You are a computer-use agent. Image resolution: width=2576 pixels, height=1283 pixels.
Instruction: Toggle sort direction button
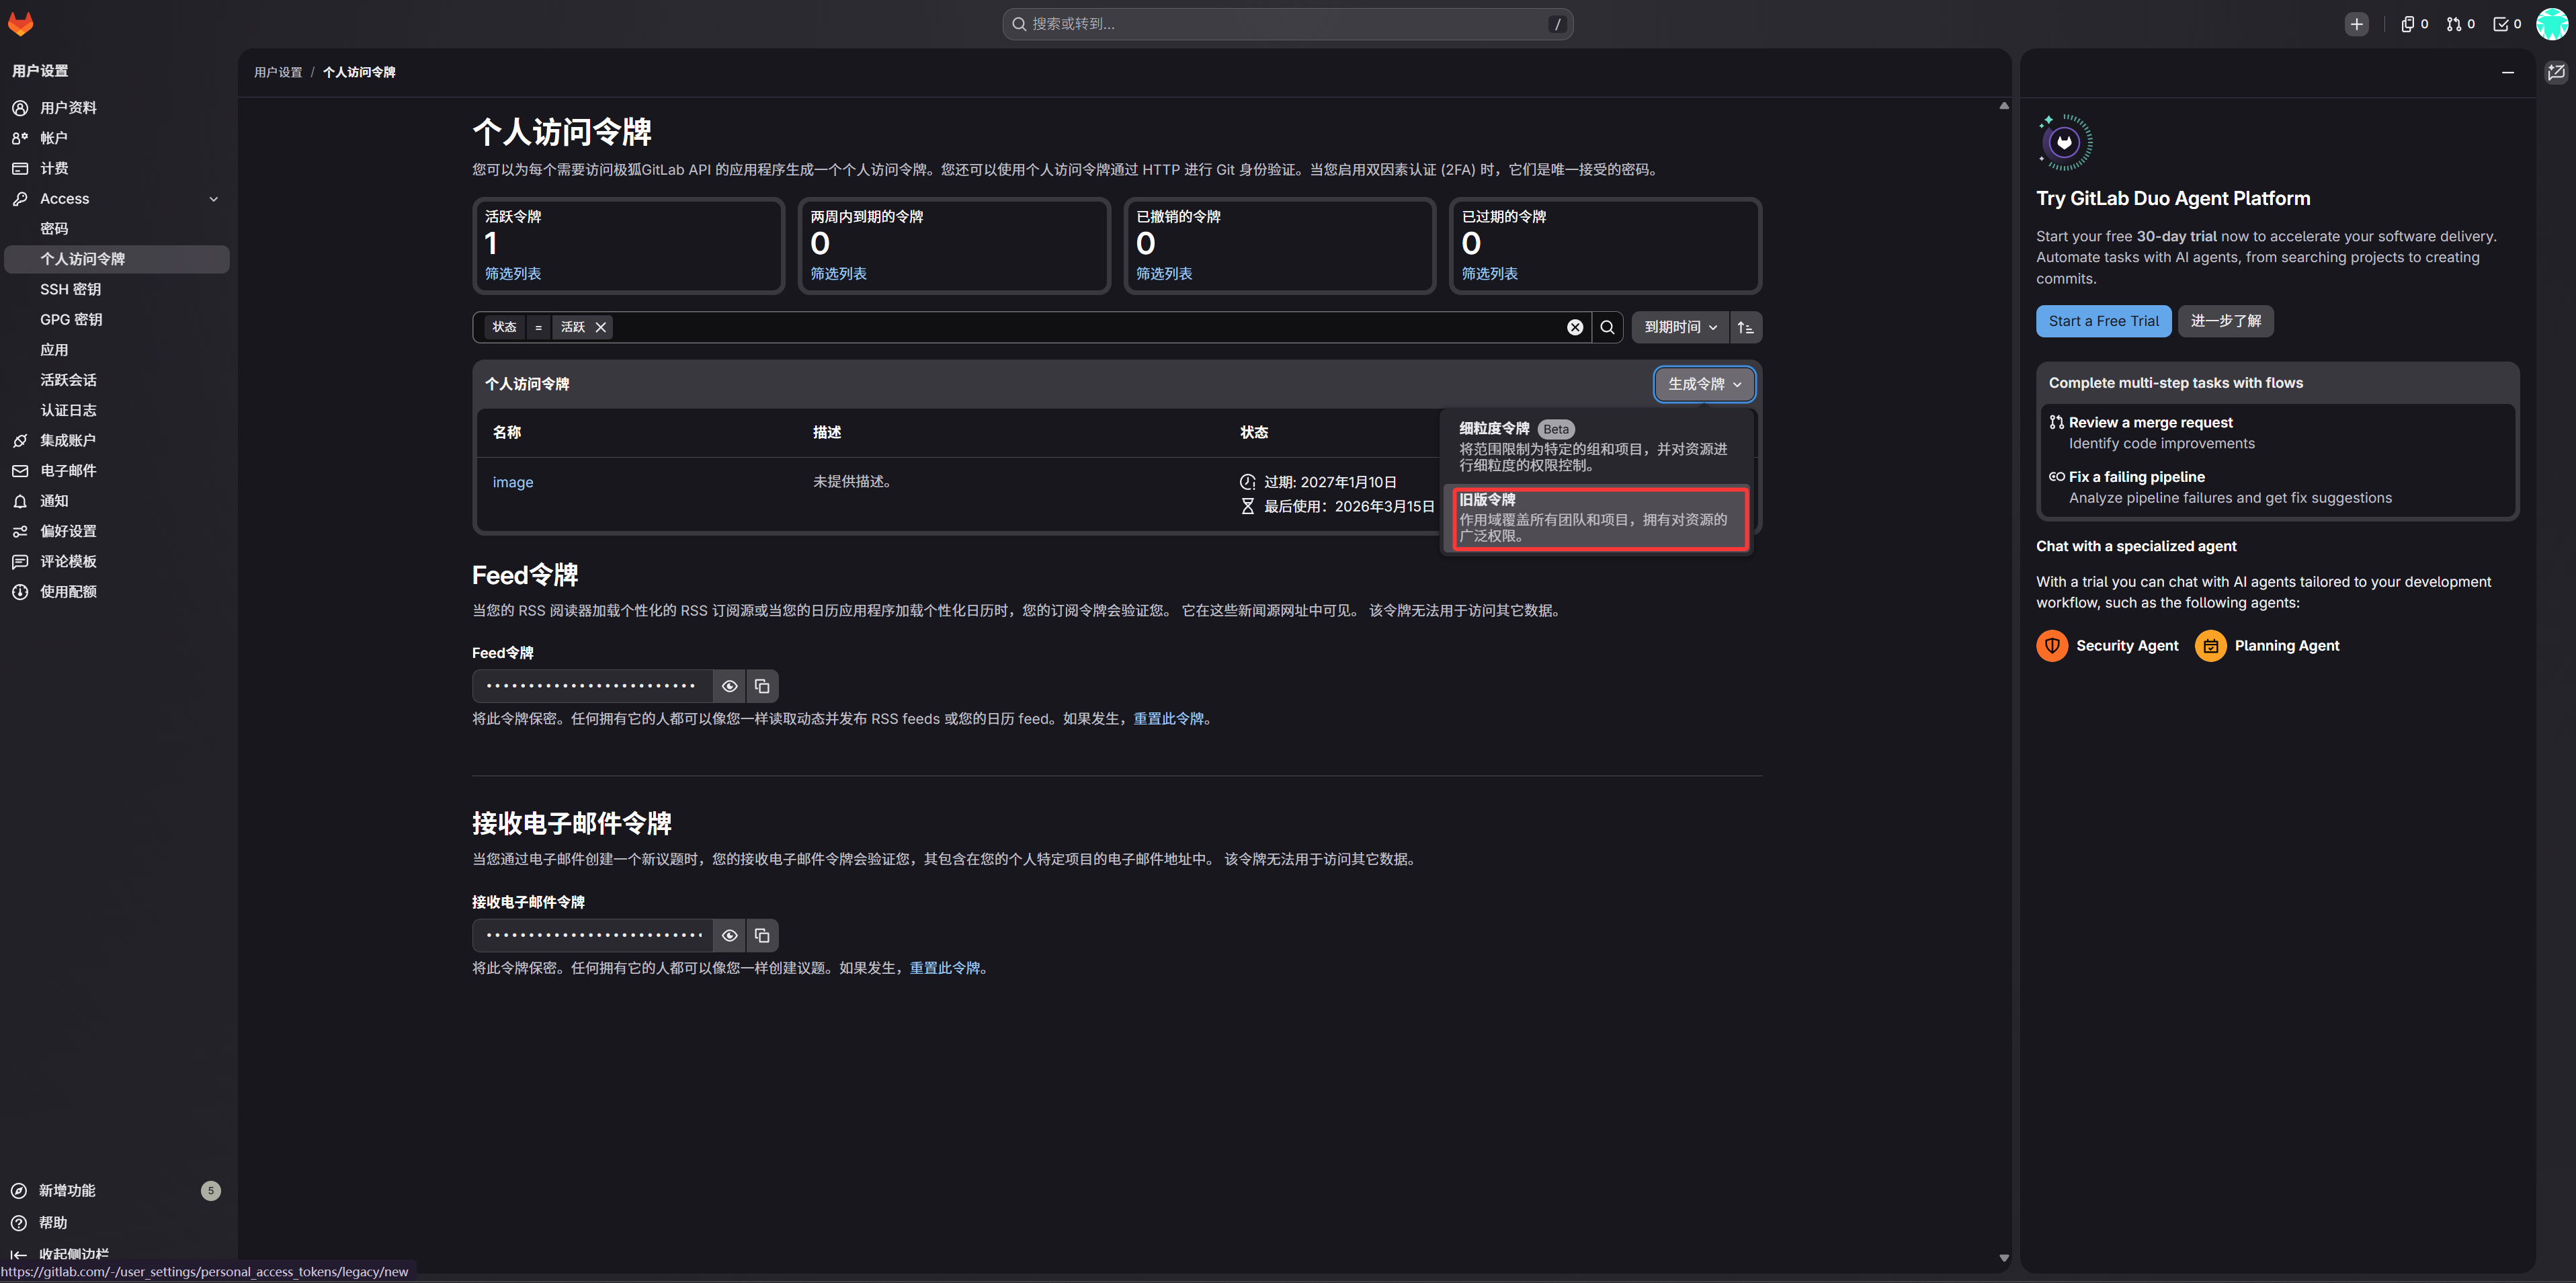1745,327
